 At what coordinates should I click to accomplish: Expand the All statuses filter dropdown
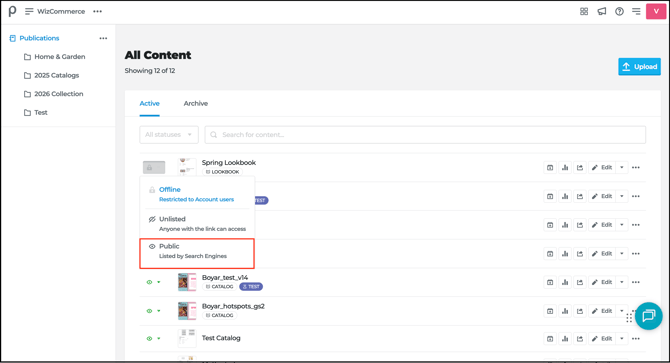coord(169,135)
